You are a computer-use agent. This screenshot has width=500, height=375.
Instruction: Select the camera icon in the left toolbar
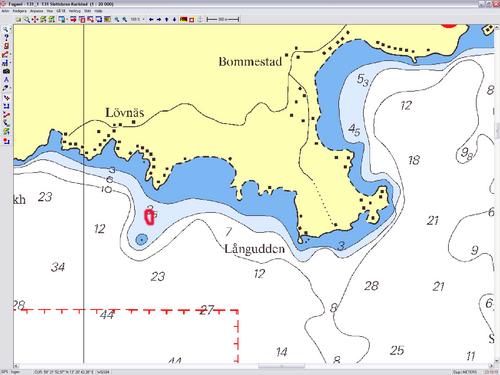pos(6,71)
